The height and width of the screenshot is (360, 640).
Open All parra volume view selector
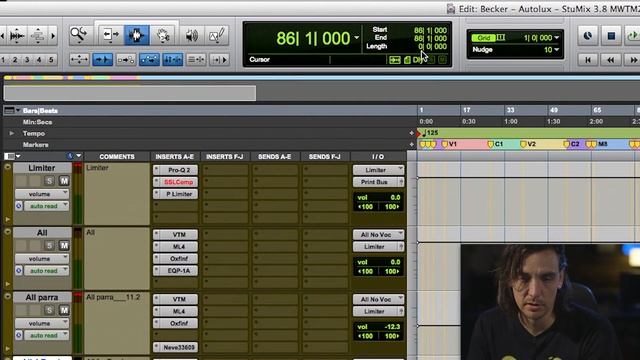pyautogui.click(x=42, y=323)
